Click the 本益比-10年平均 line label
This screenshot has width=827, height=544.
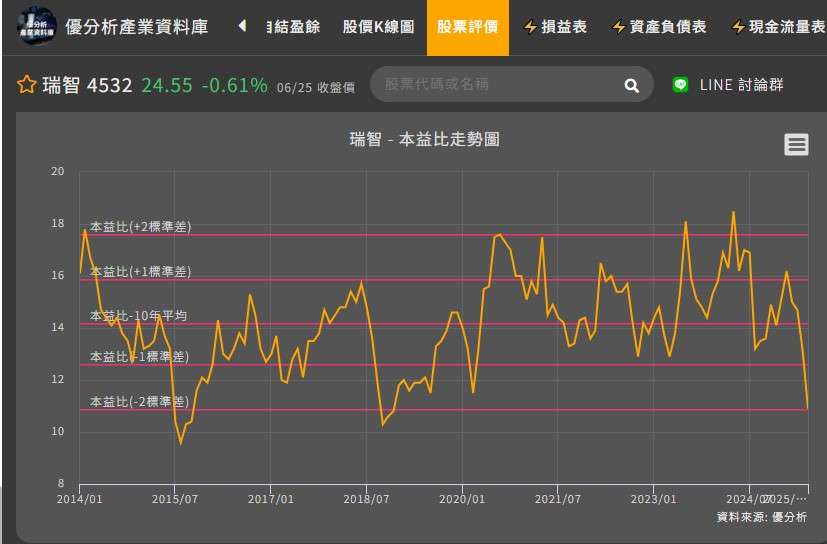(x=138, y=316)
